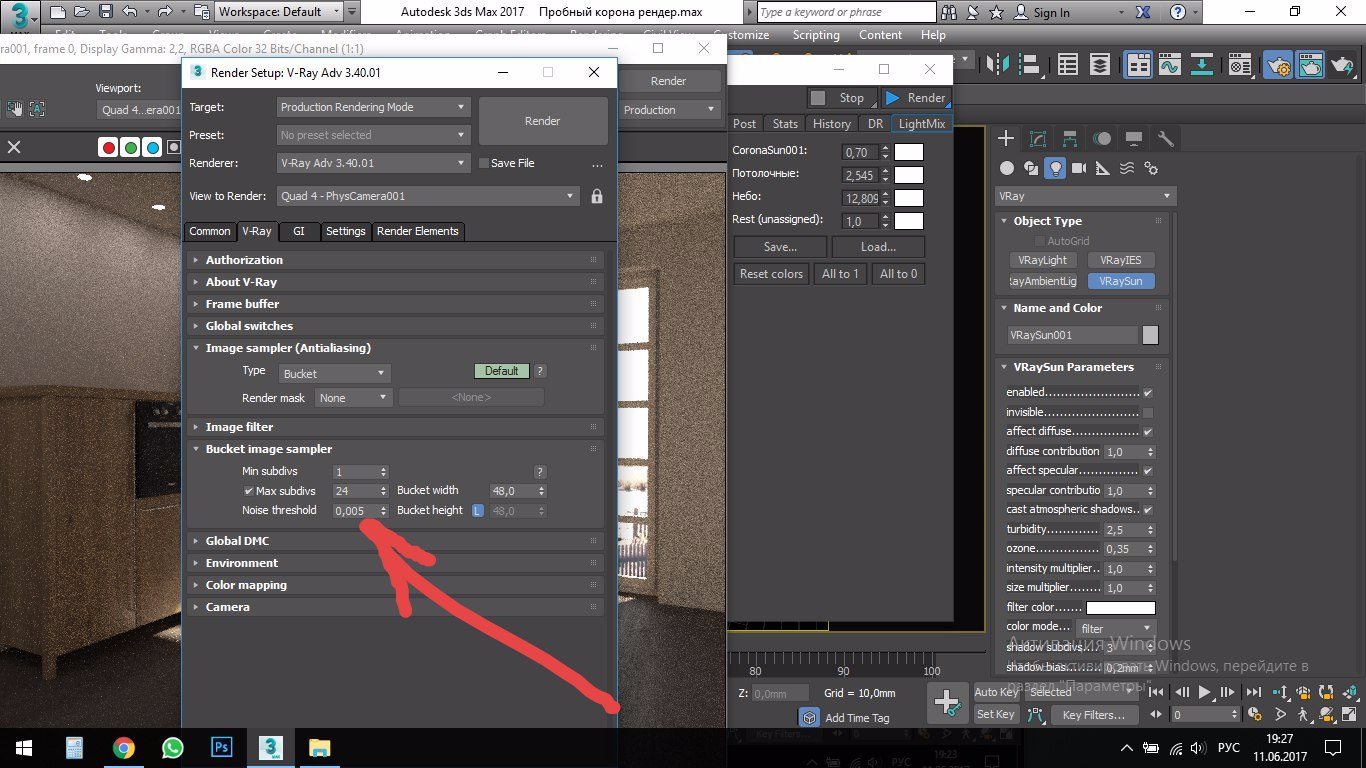Open the Renderer V-Ray Adv dropdown

coord(373,163)
